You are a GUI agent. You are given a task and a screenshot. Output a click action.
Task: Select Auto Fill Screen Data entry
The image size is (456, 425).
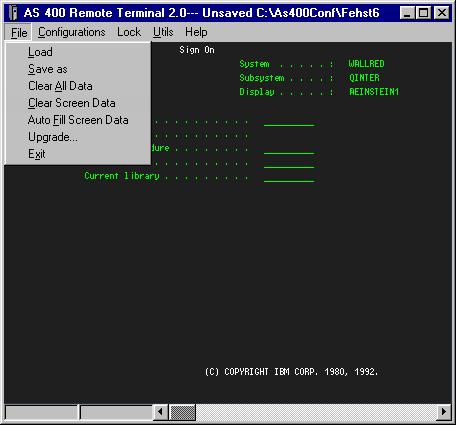click(x=78, y=120)
